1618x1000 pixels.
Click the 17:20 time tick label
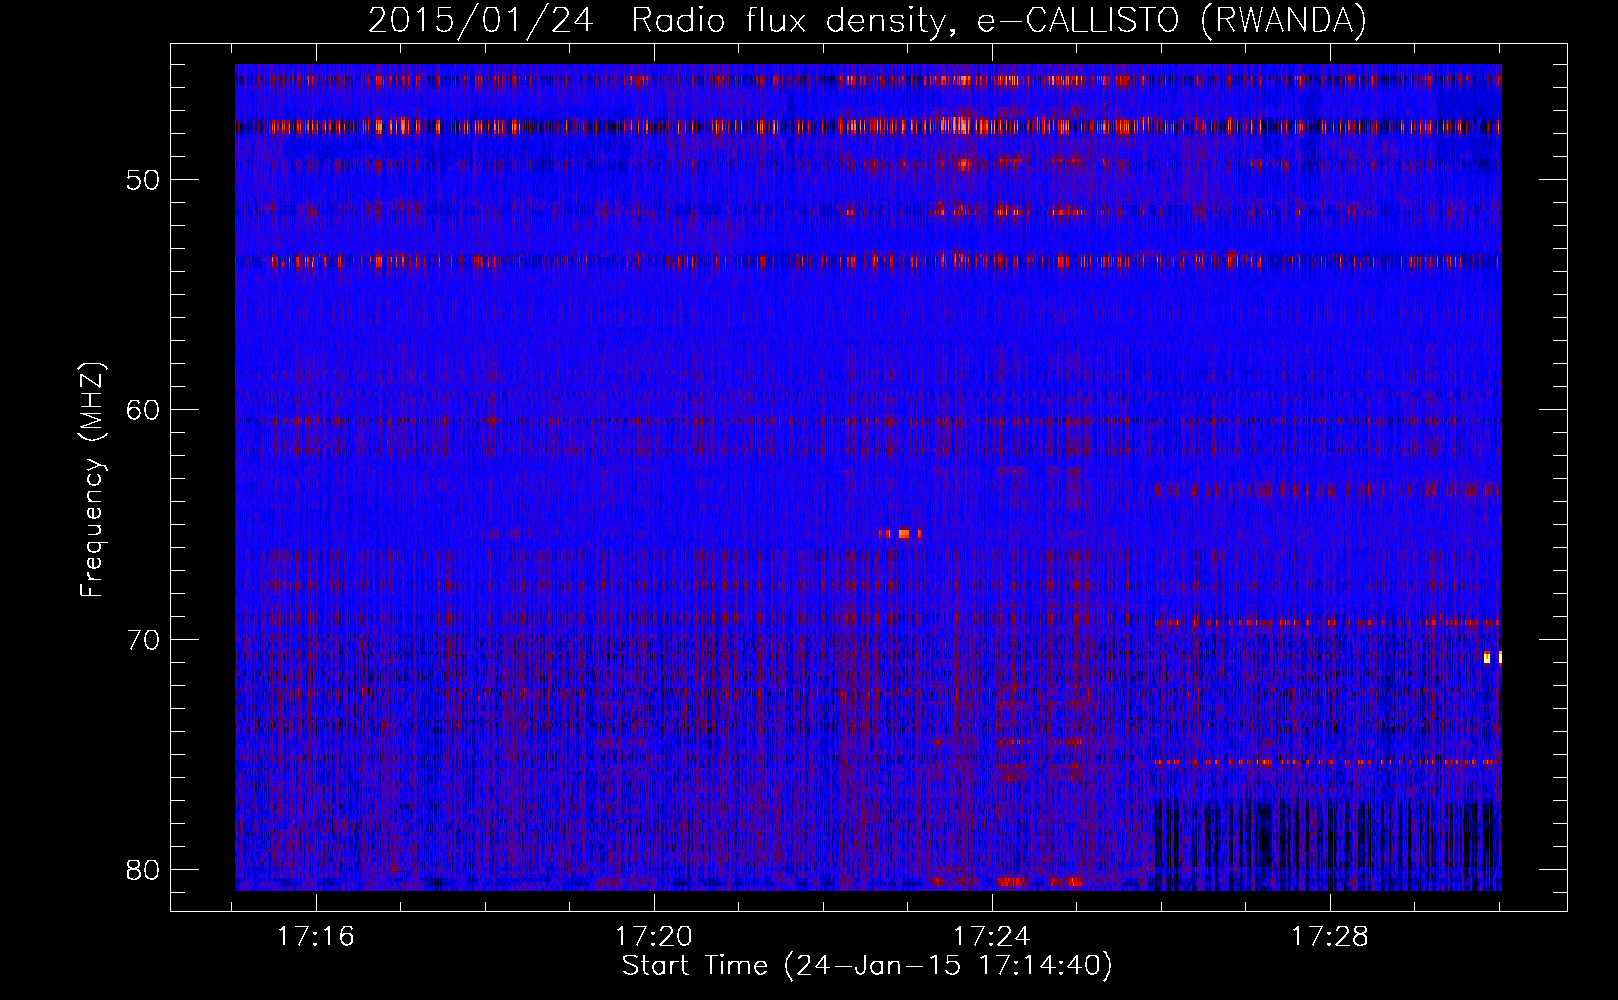click(654, 937)
